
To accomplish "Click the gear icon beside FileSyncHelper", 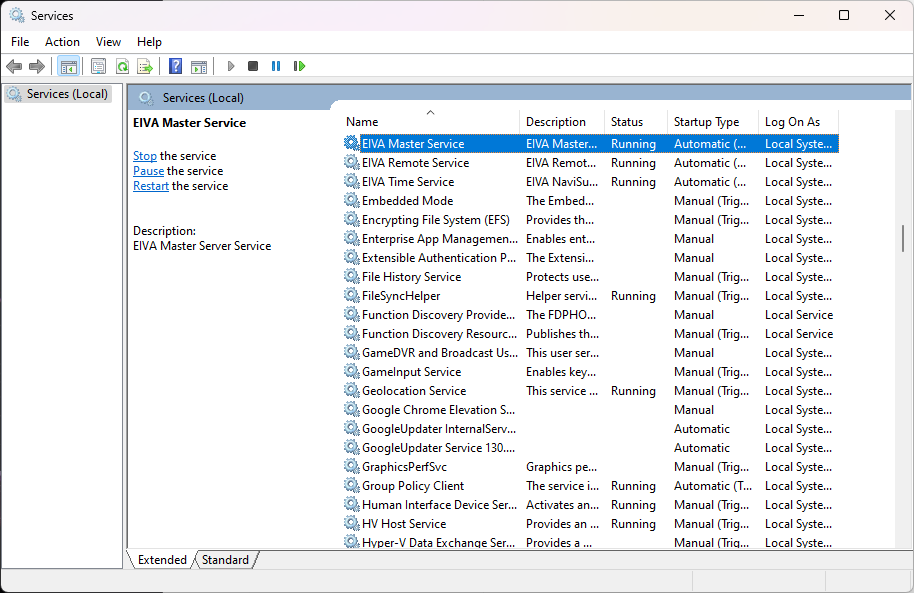I will (351, 295).
